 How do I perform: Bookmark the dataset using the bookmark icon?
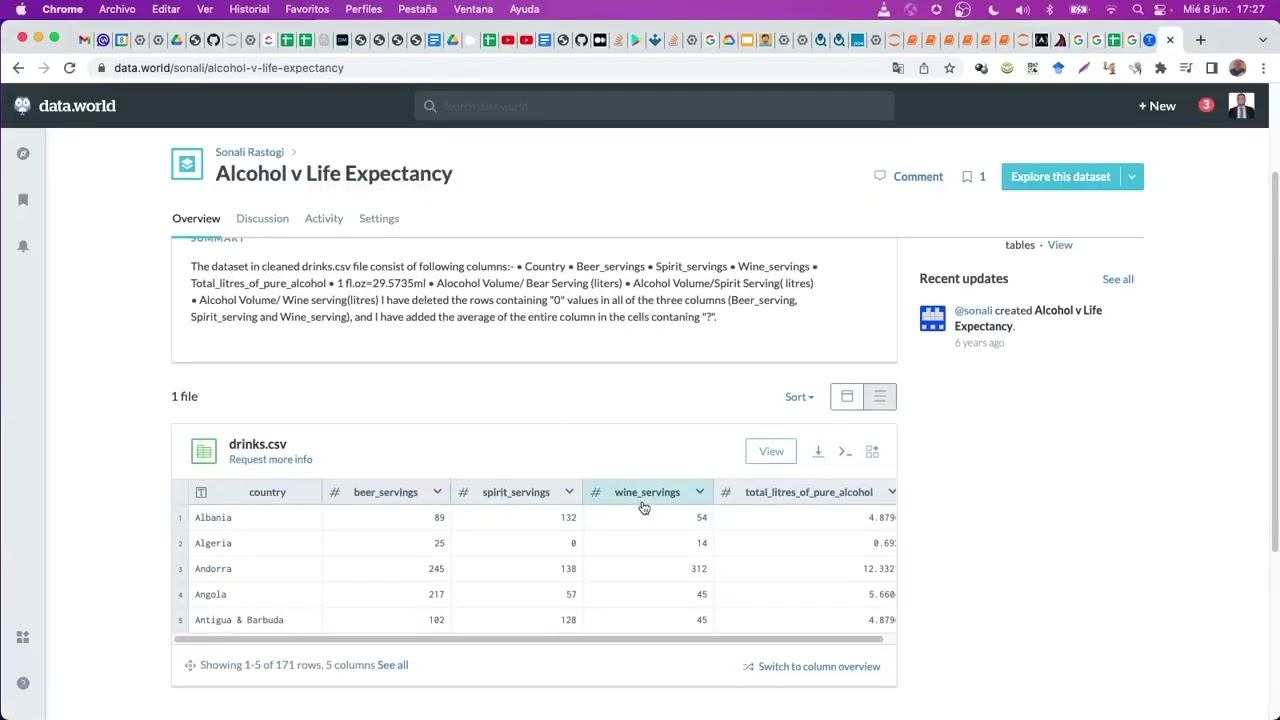(967, 177)
